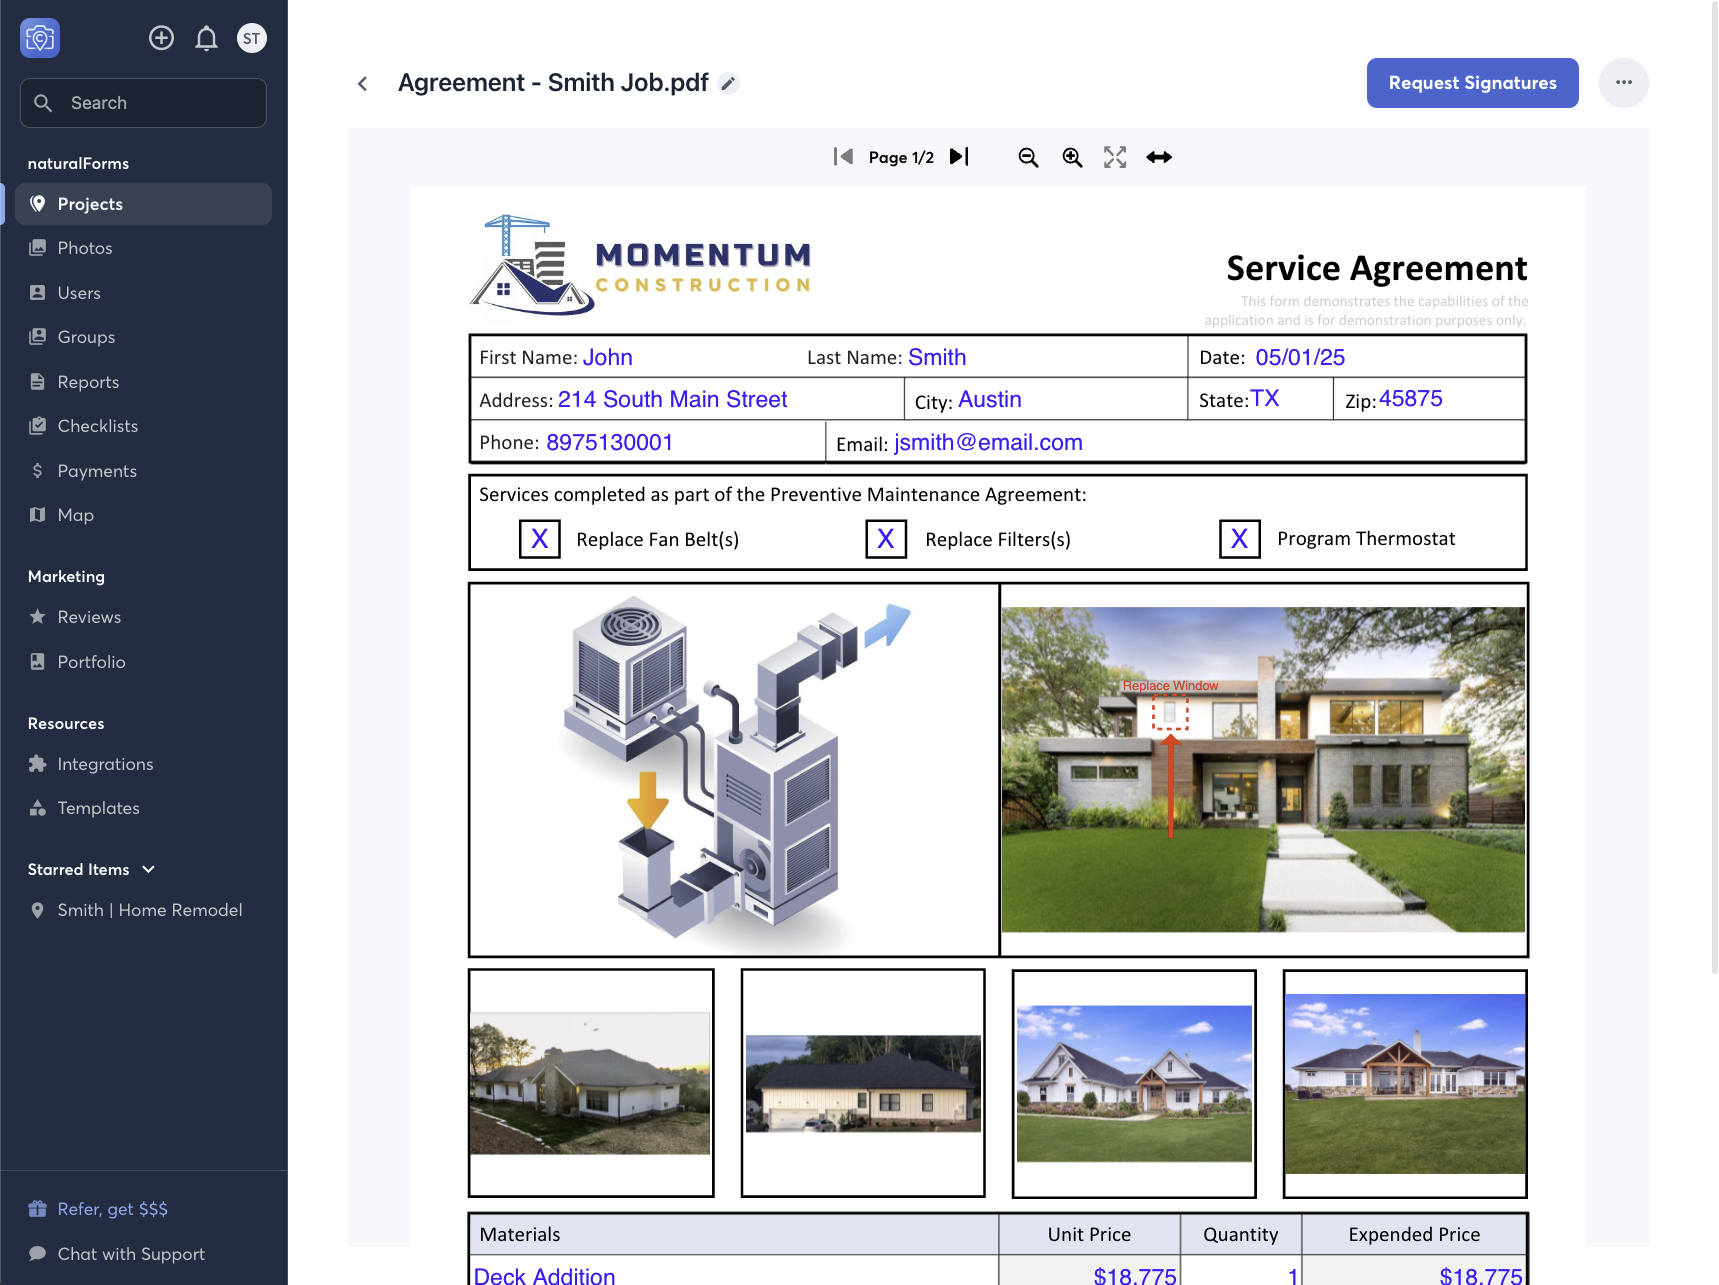Open the ST user avatar menu
Image resolution: width=1719 pixels, height=1285 pixels.
pyautogui.click(x=251, y=38)
